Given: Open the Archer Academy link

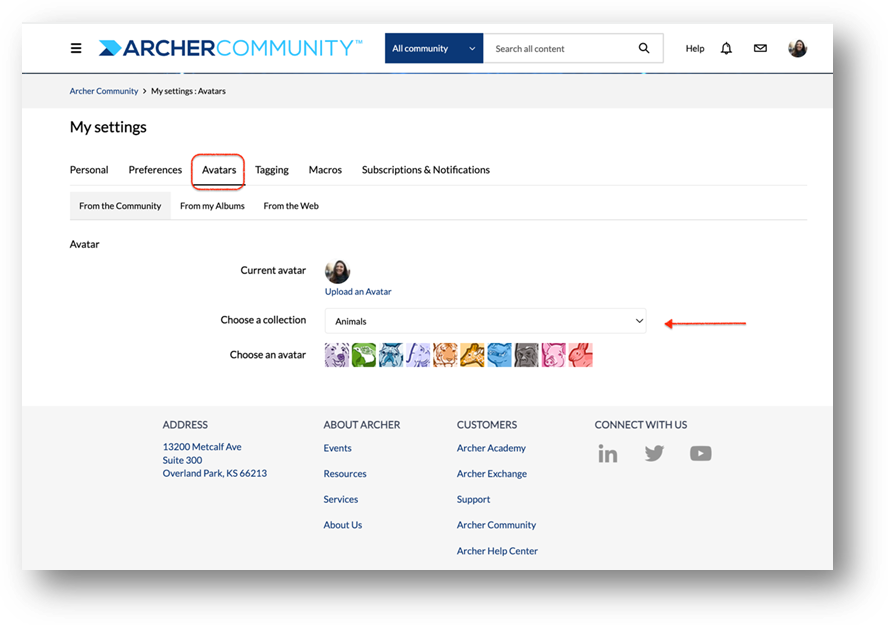Looking at the screenshot, I should [491, 448].
